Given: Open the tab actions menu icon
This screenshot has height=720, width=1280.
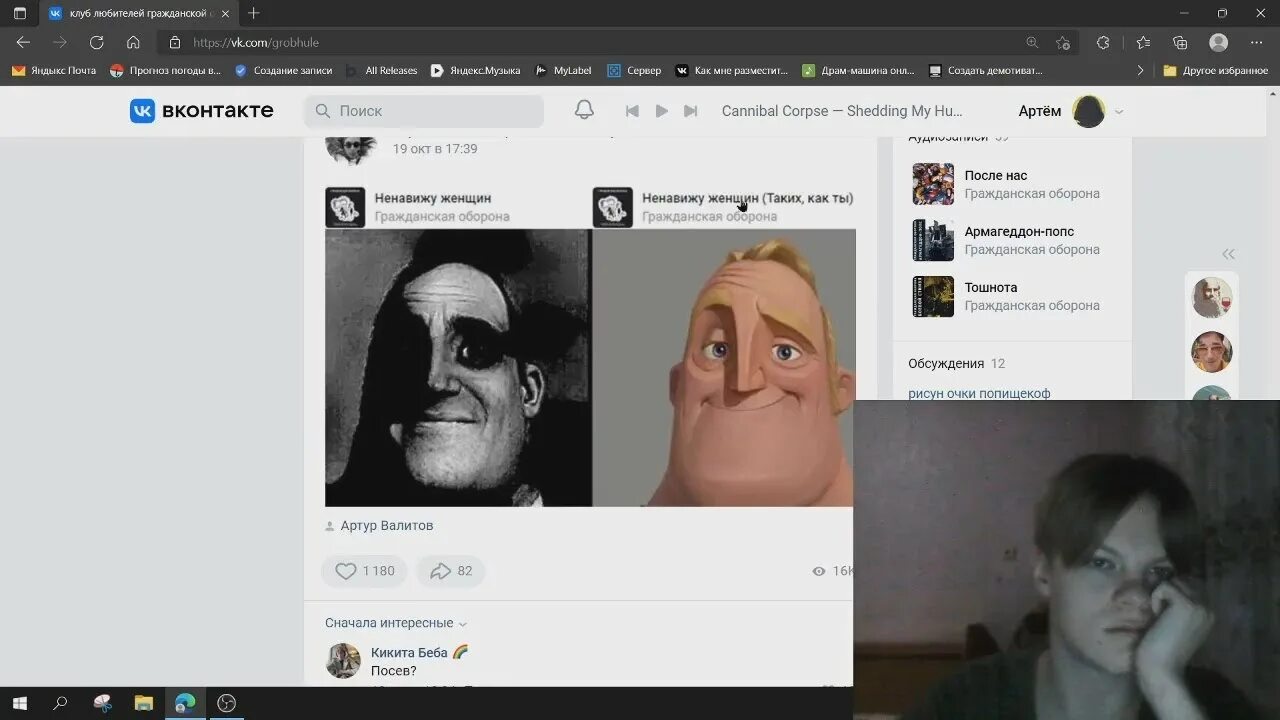Looking at the screenshot, I should 19,13.
